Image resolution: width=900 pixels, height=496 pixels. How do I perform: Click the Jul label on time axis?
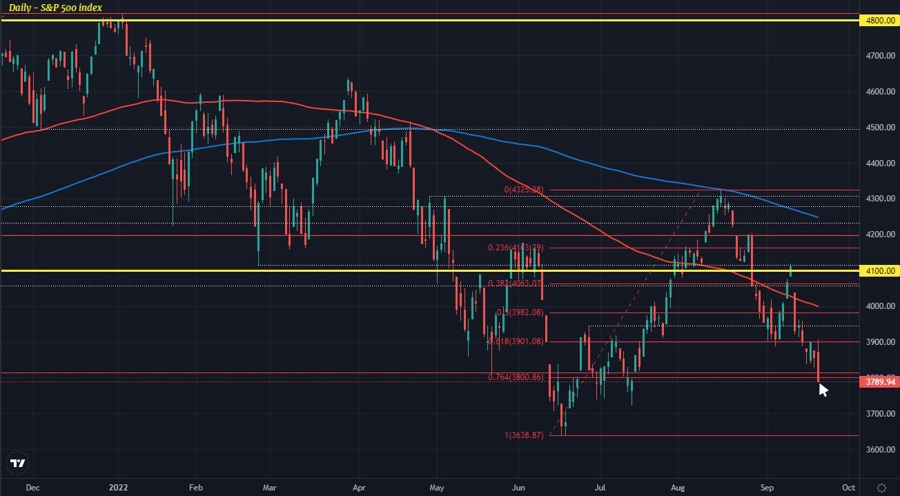[x=601, y=487]
